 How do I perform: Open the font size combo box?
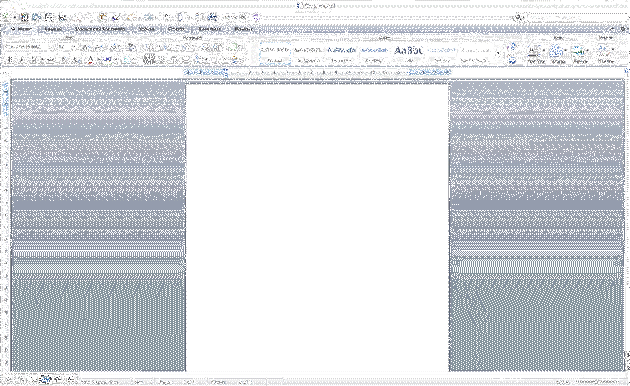pos(64,47)
